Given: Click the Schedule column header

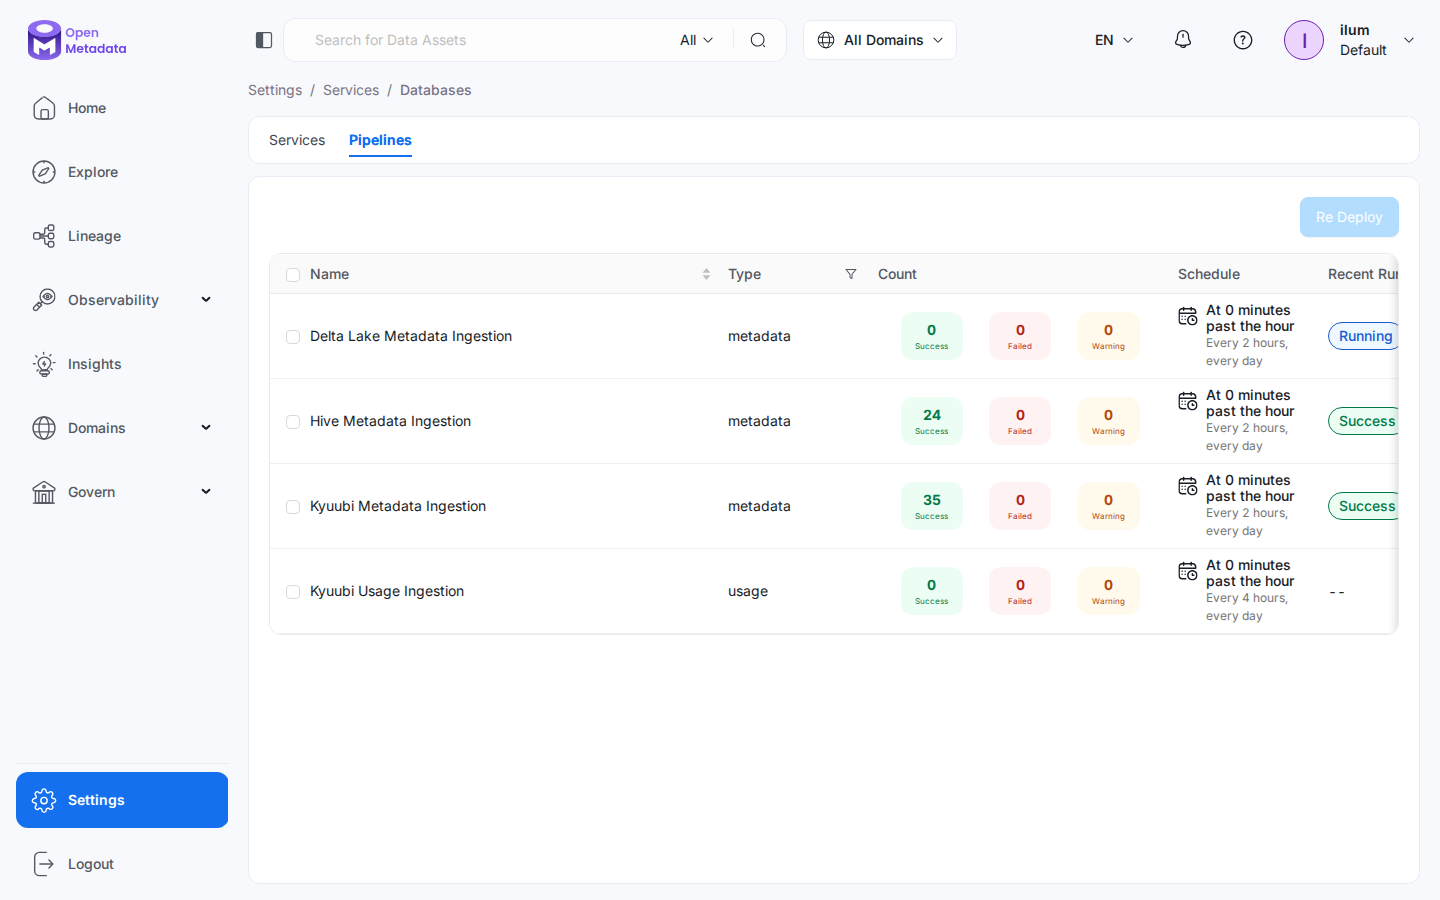Looking at the screenshot, I should pos(1209,274).
